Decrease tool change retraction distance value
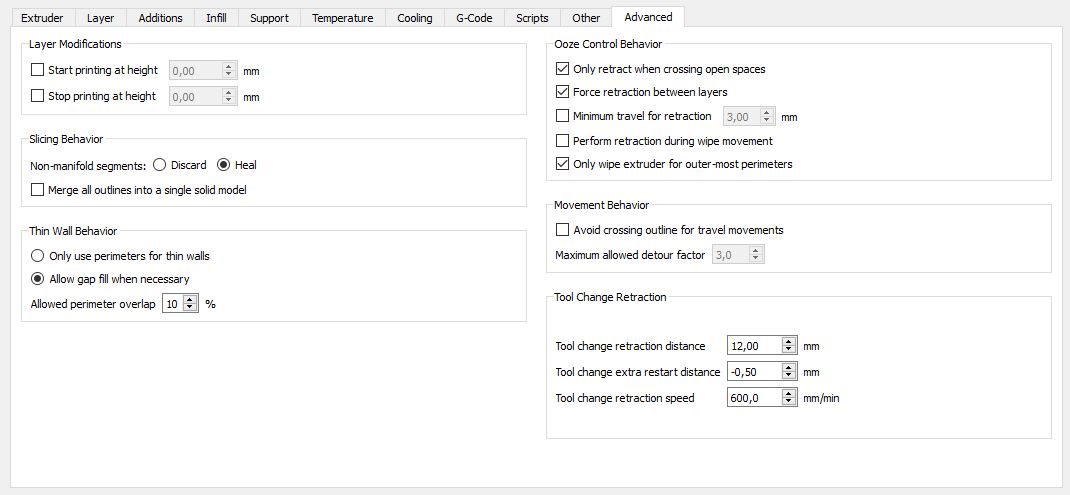 [789, 350]
